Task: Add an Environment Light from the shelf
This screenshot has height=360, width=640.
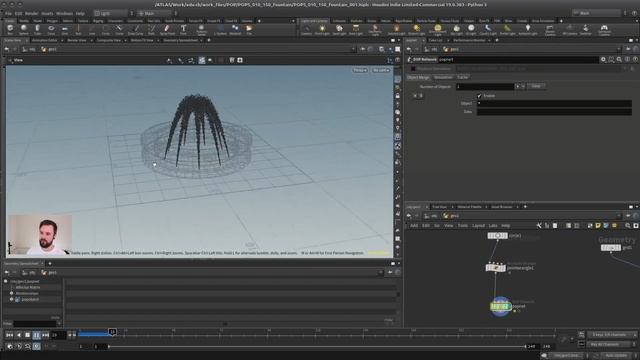Action: 438,29
